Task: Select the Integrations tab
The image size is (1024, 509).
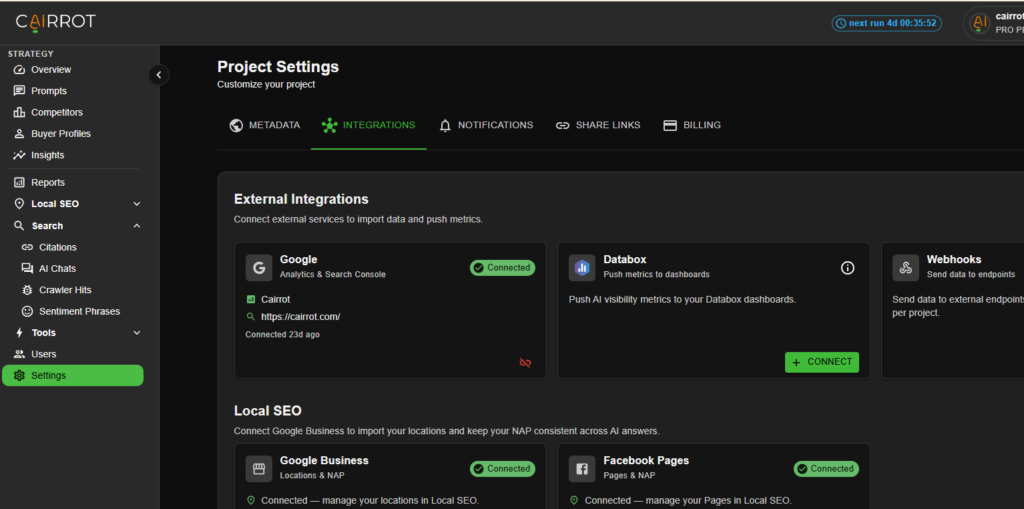Action: [368, 125]
